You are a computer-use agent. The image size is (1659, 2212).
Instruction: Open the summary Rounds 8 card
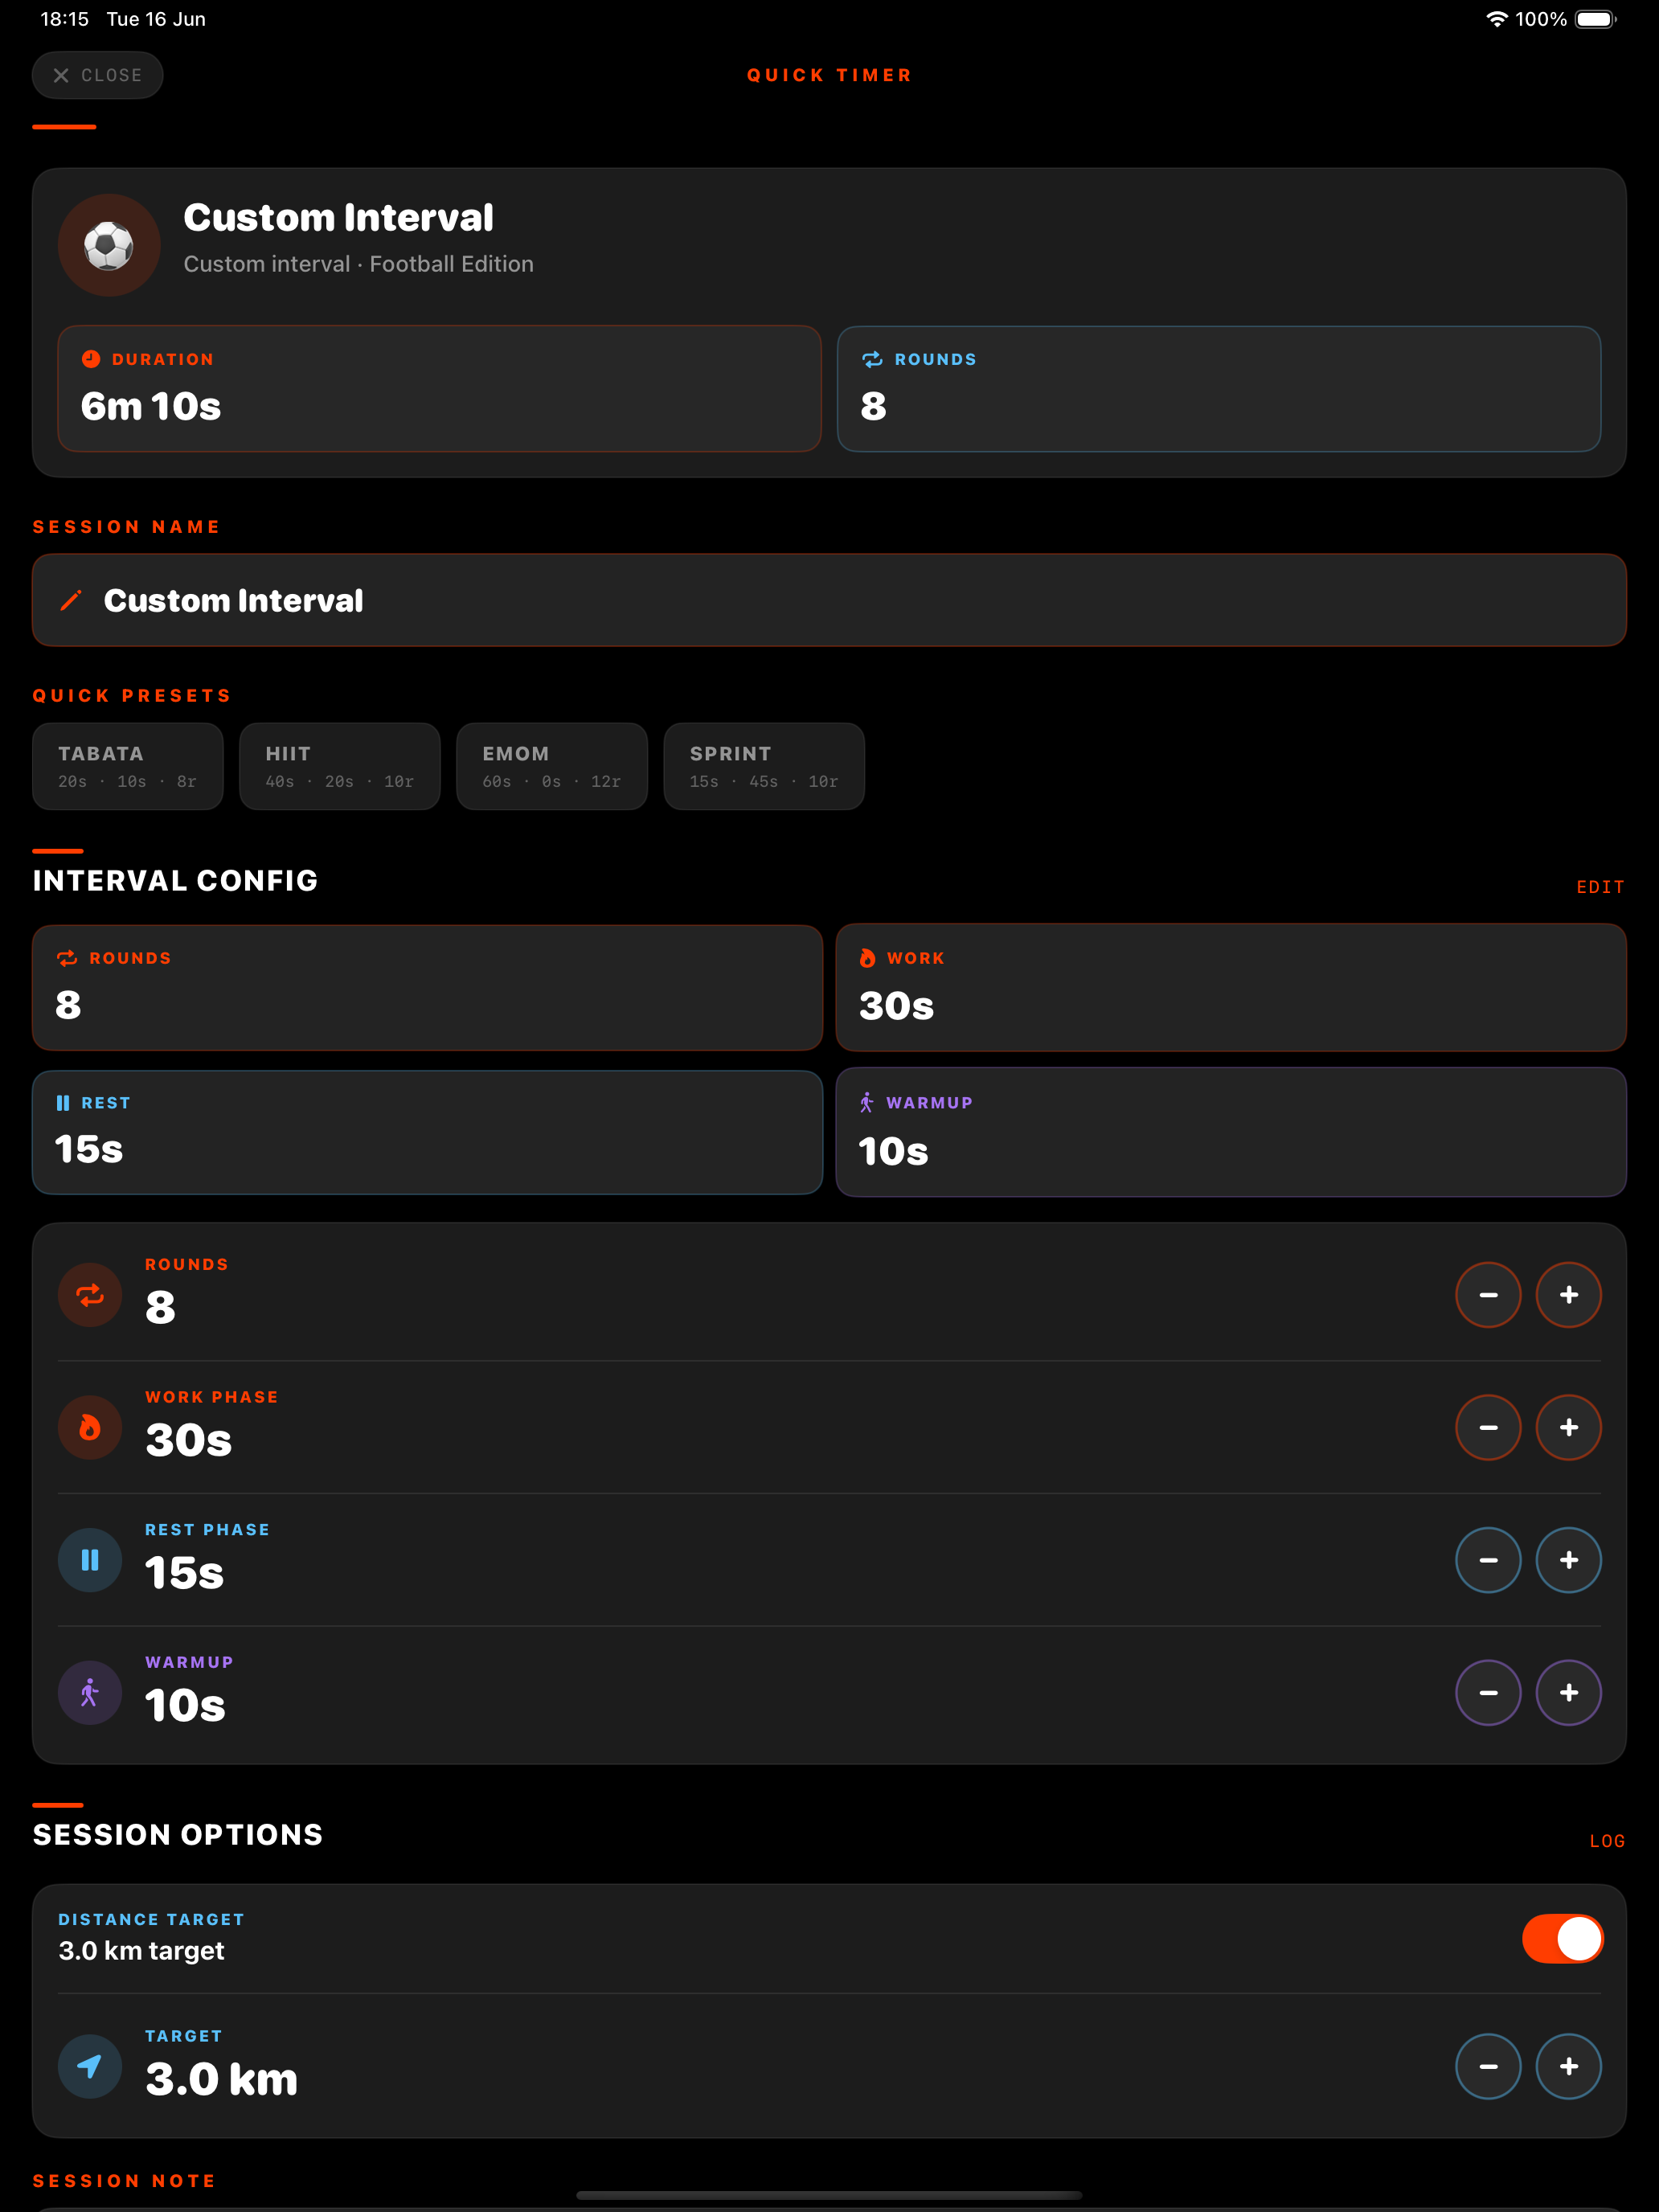[1218, 389]
